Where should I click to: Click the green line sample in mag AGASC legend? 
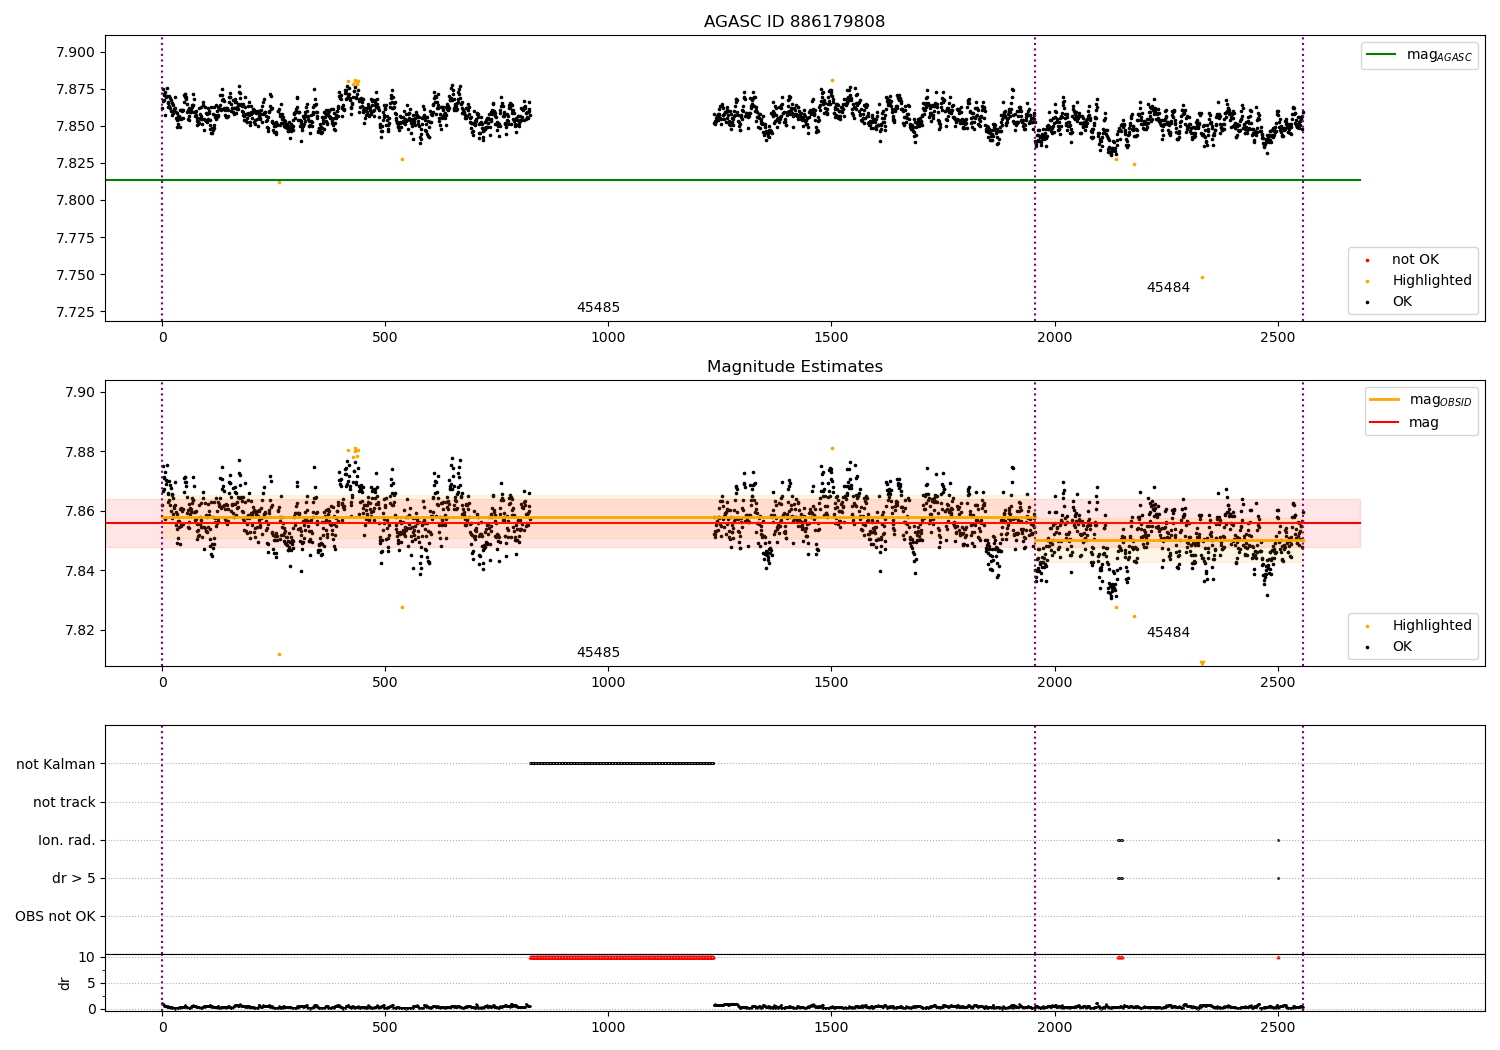pyautogui.click(x=1381, y=55)
